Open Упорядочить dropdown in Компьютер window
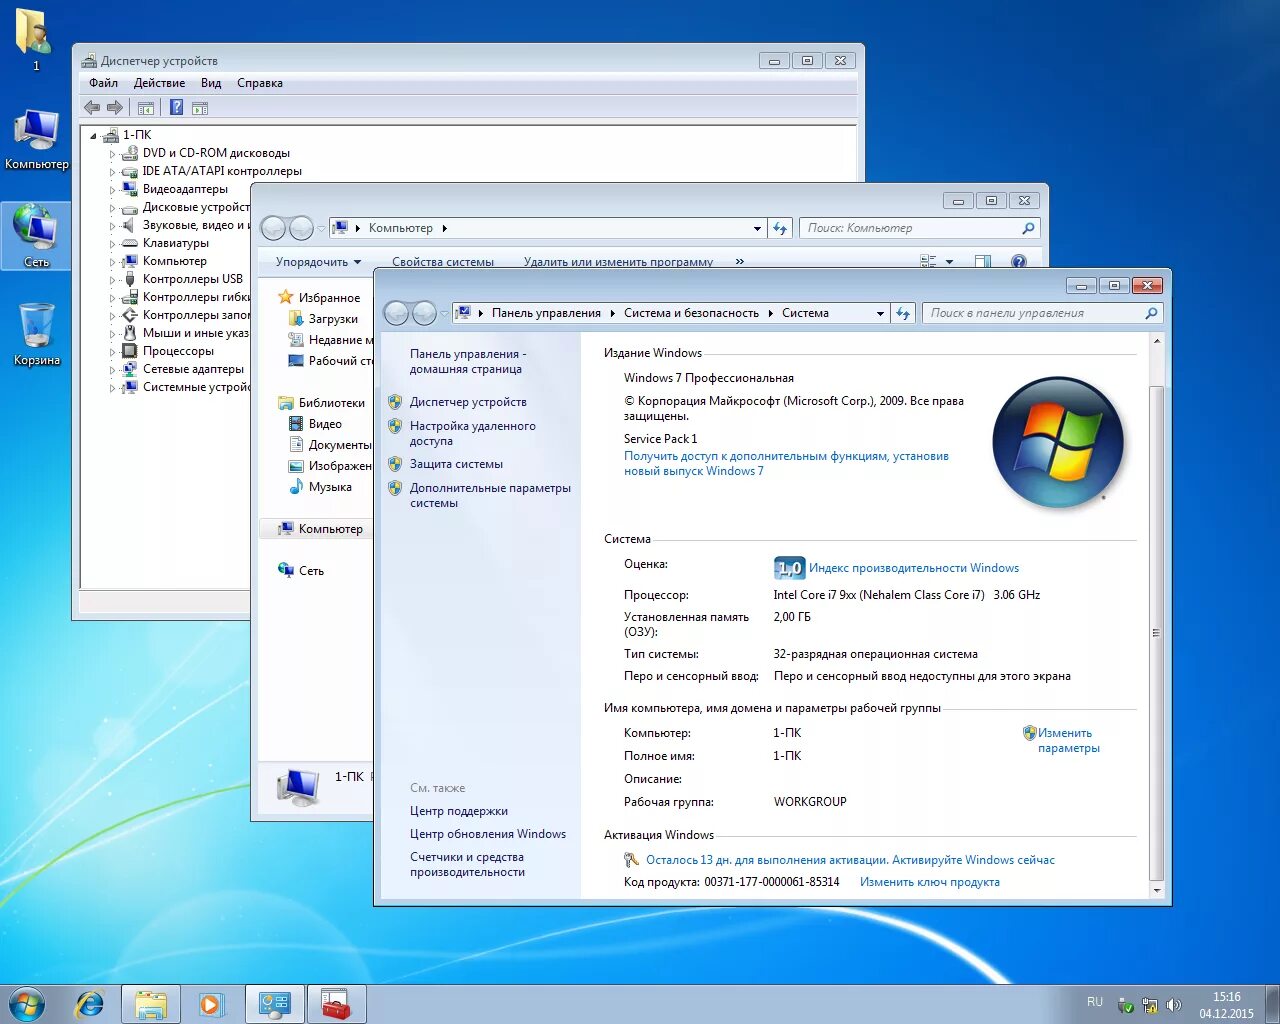1280x1024 pixels. (318, 262)
